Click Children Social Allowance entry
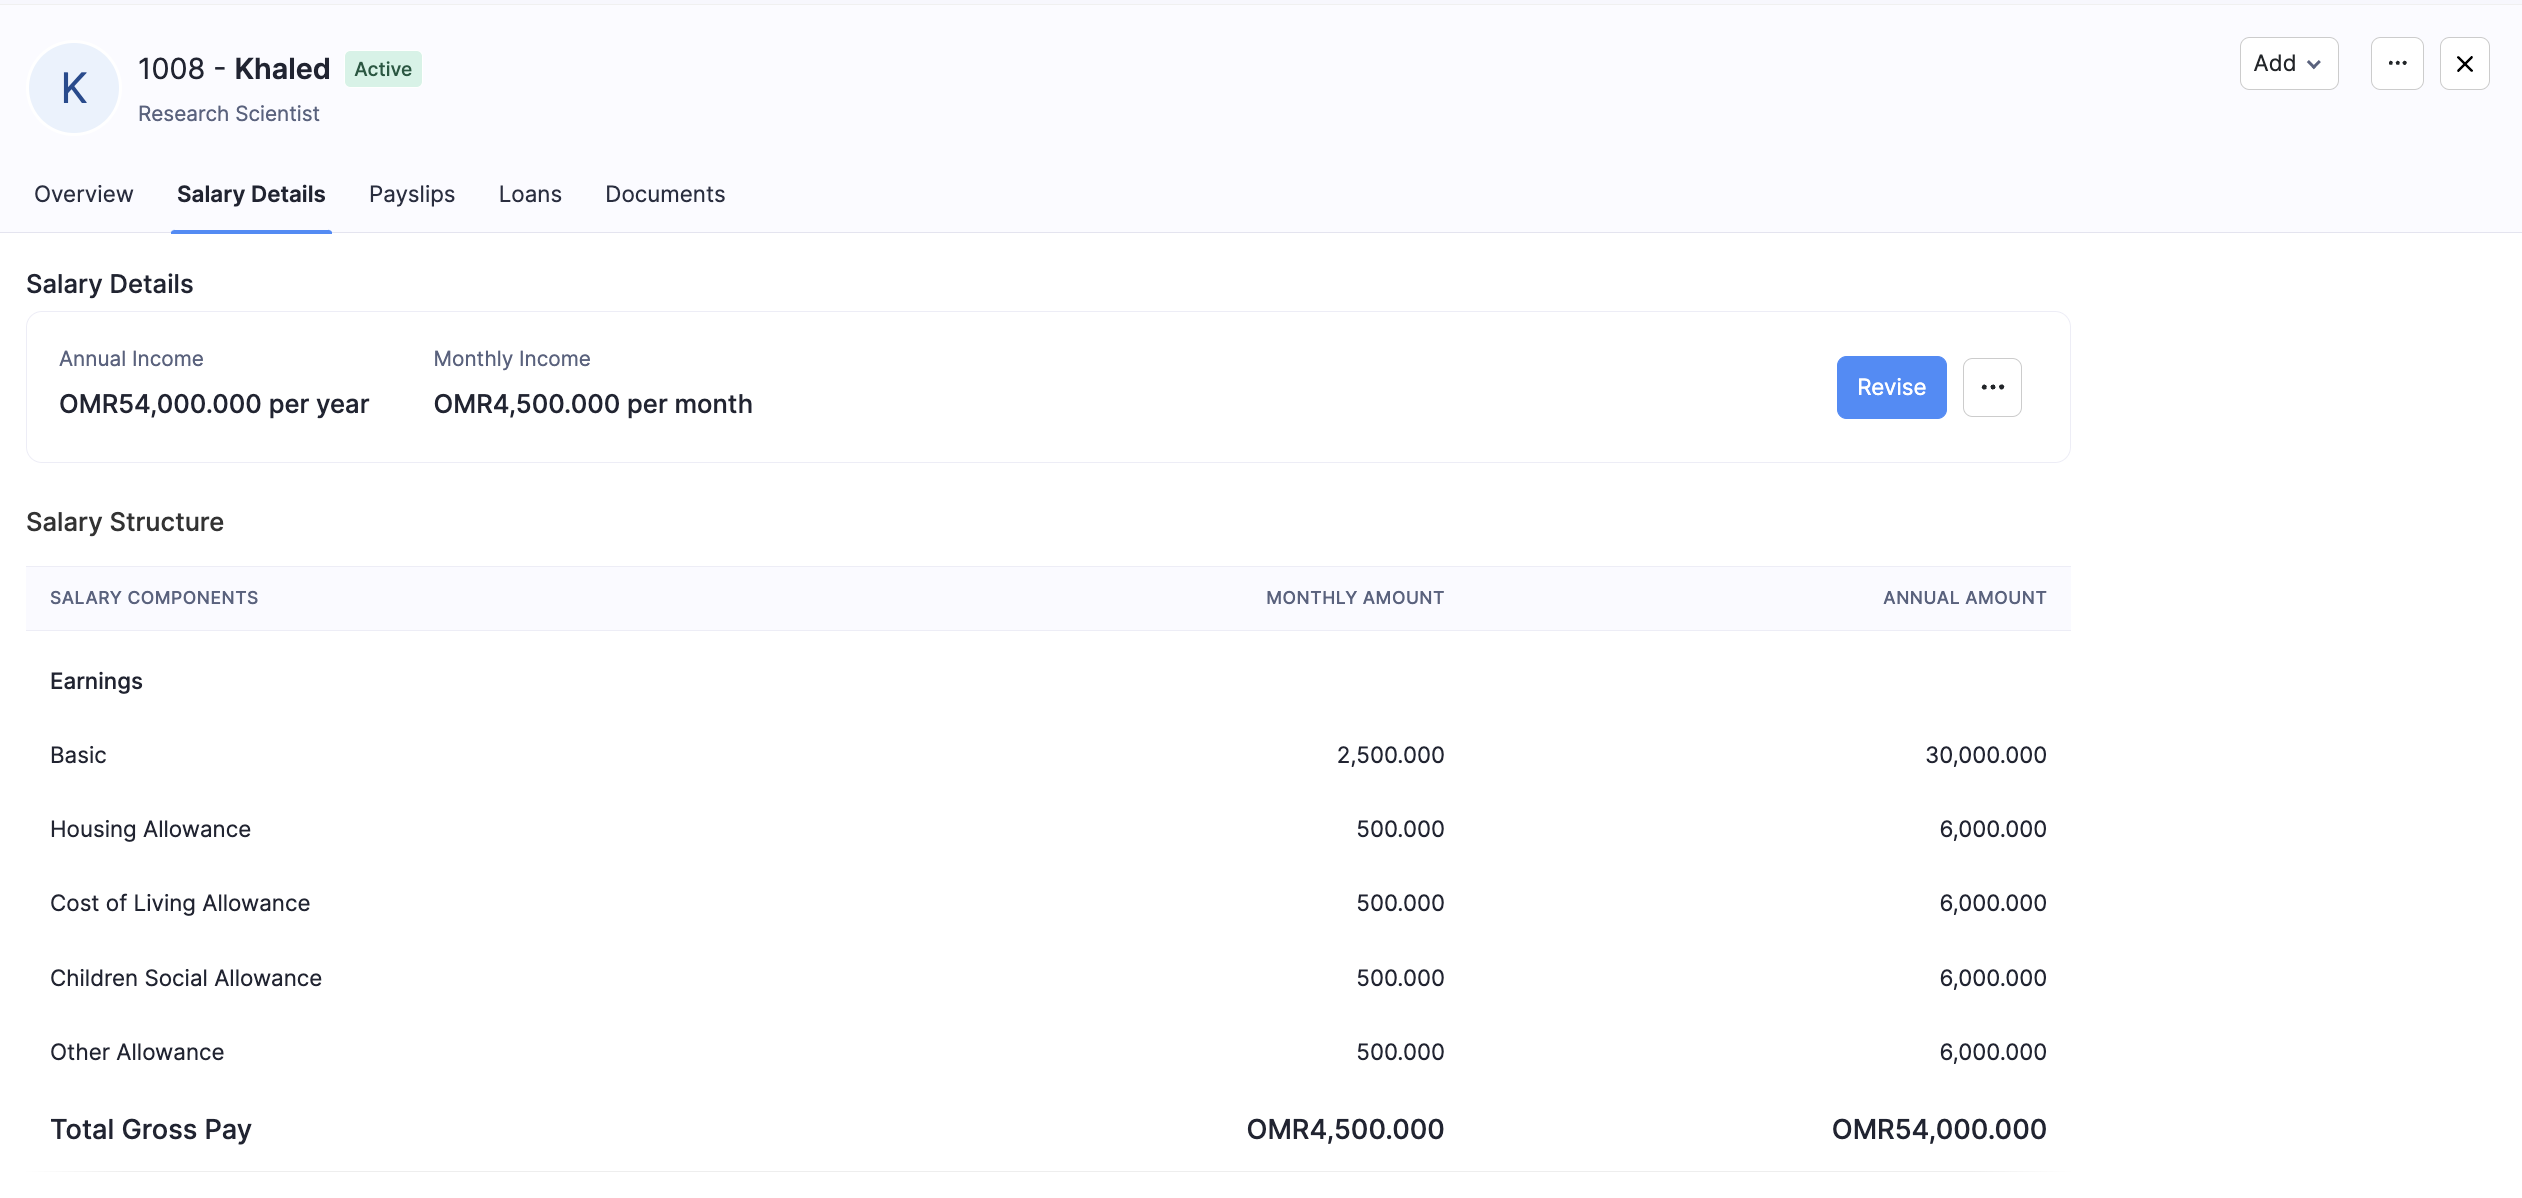The width and height of the screenshot is (2522, 1198). point(186,978)
